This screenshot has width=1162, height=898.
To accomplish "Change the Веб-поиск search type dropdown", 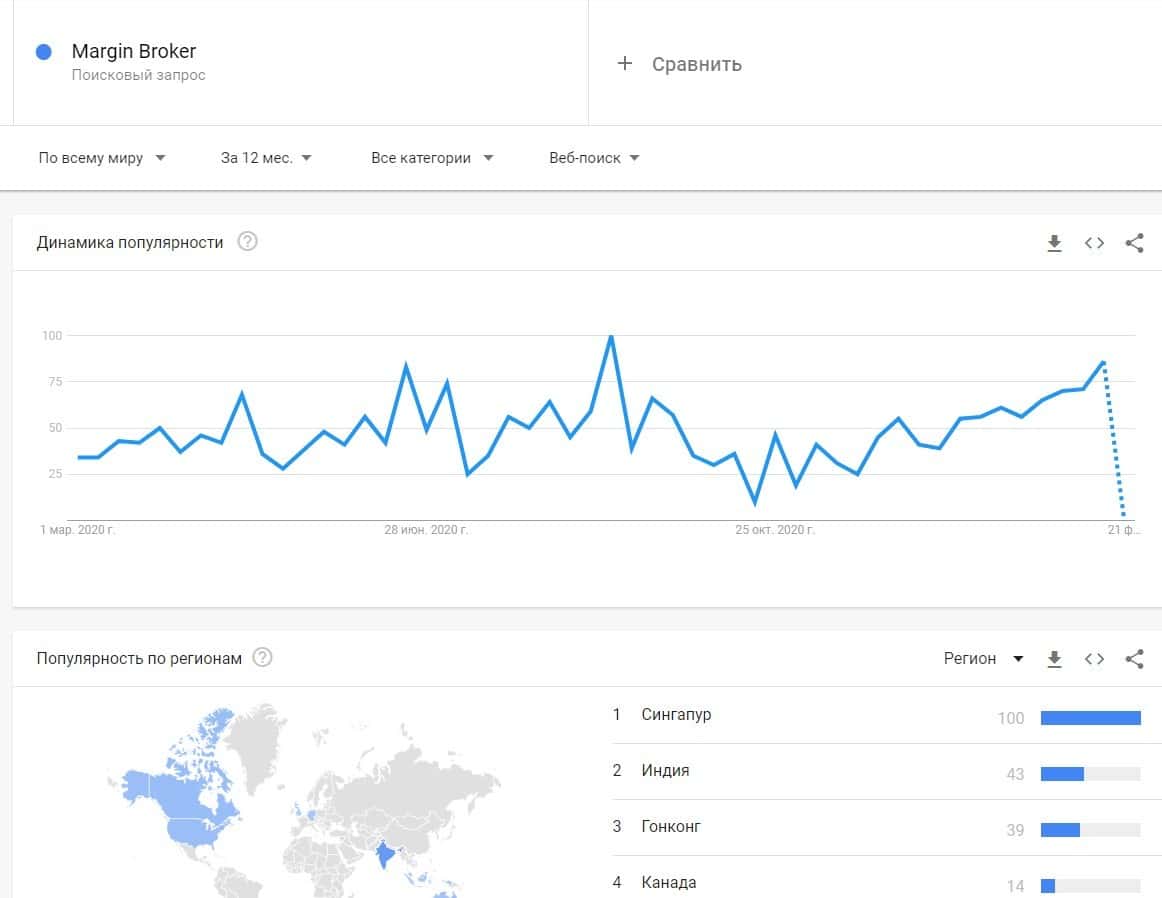I will coord(594,158).
